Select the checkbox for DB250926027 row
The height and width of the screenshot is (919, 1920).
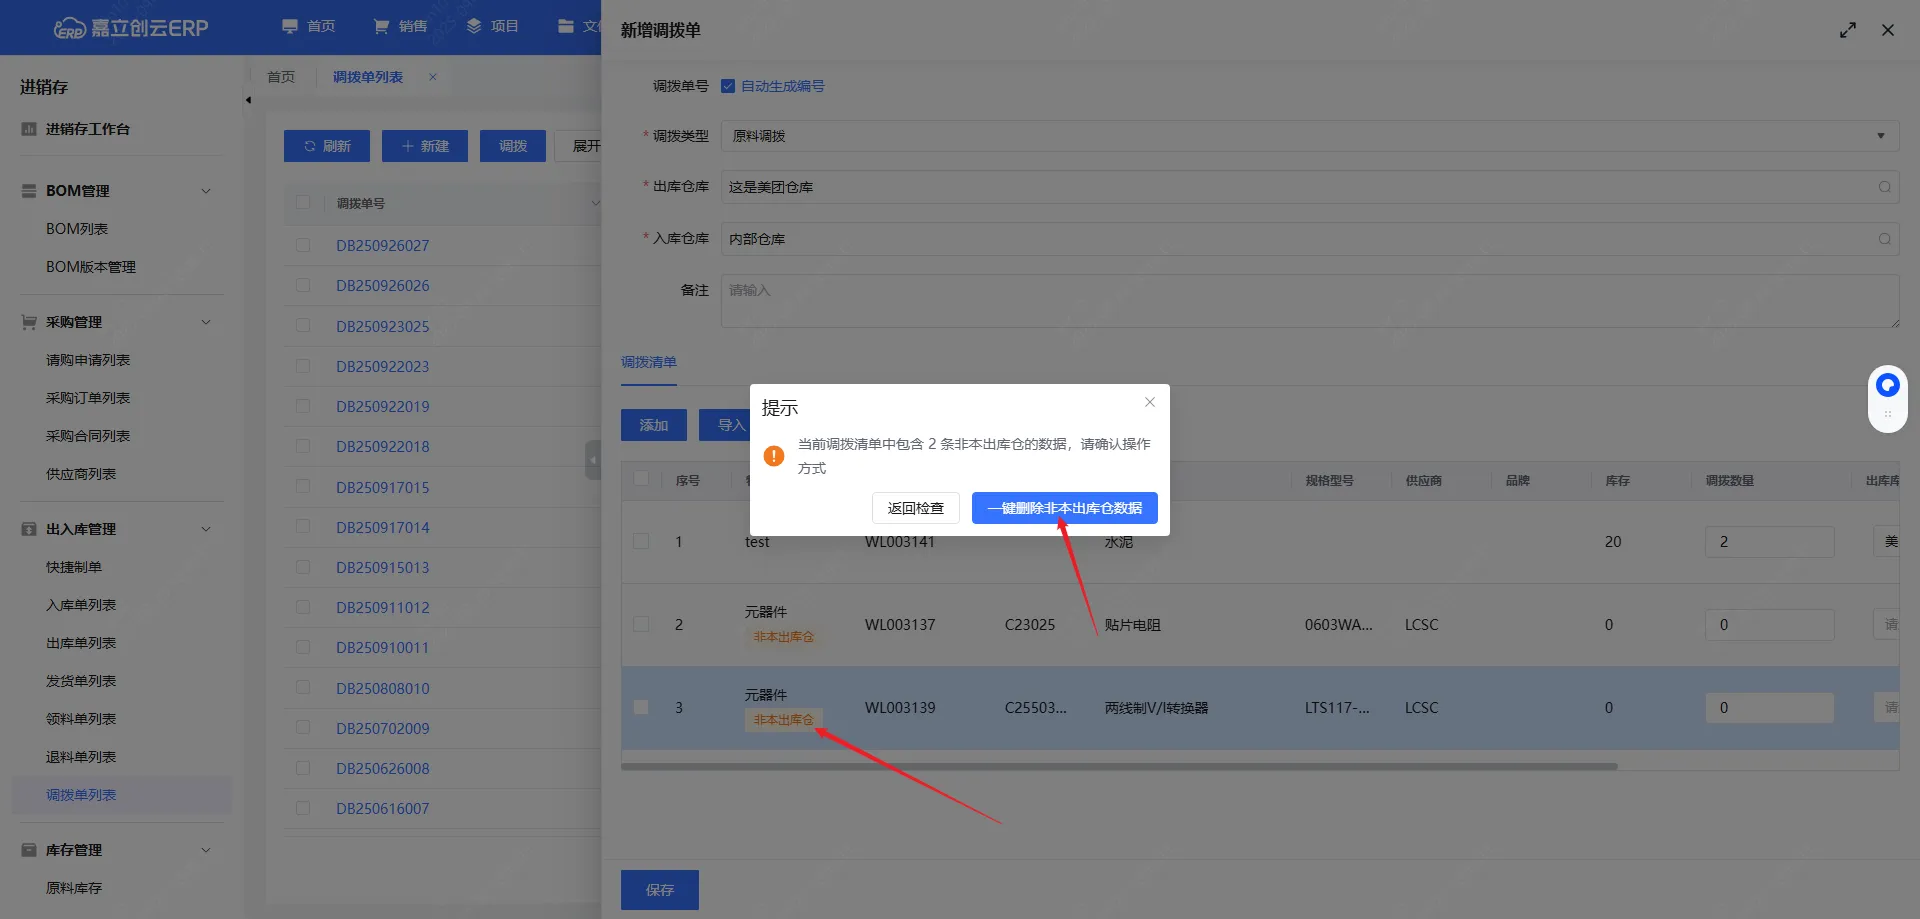point(303,245)
